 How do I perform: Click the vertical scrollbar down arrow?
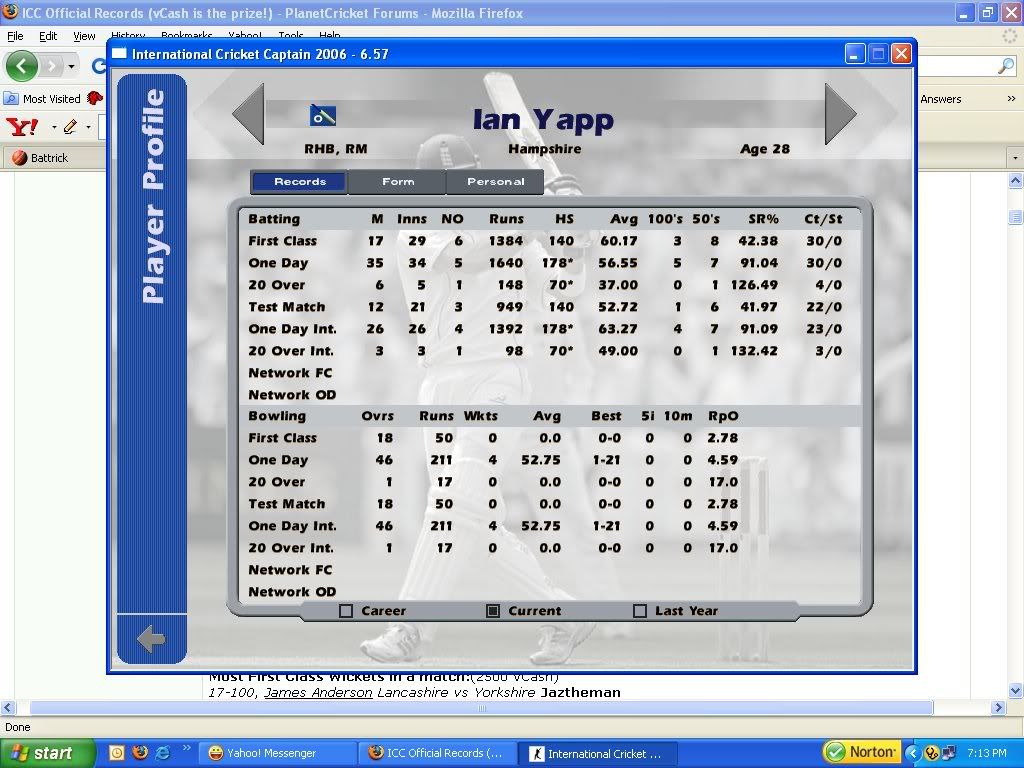click(x=1016, y=690)
